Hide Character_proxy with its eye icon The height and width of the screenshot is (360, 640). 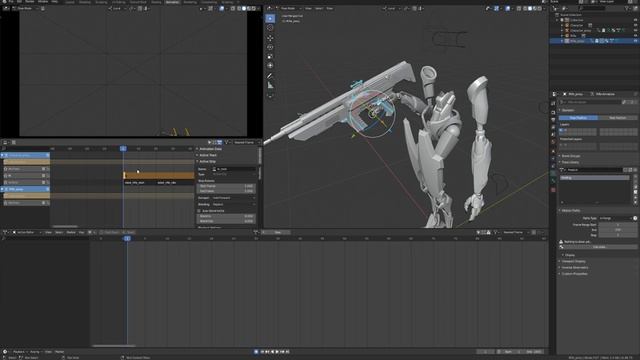636,30
